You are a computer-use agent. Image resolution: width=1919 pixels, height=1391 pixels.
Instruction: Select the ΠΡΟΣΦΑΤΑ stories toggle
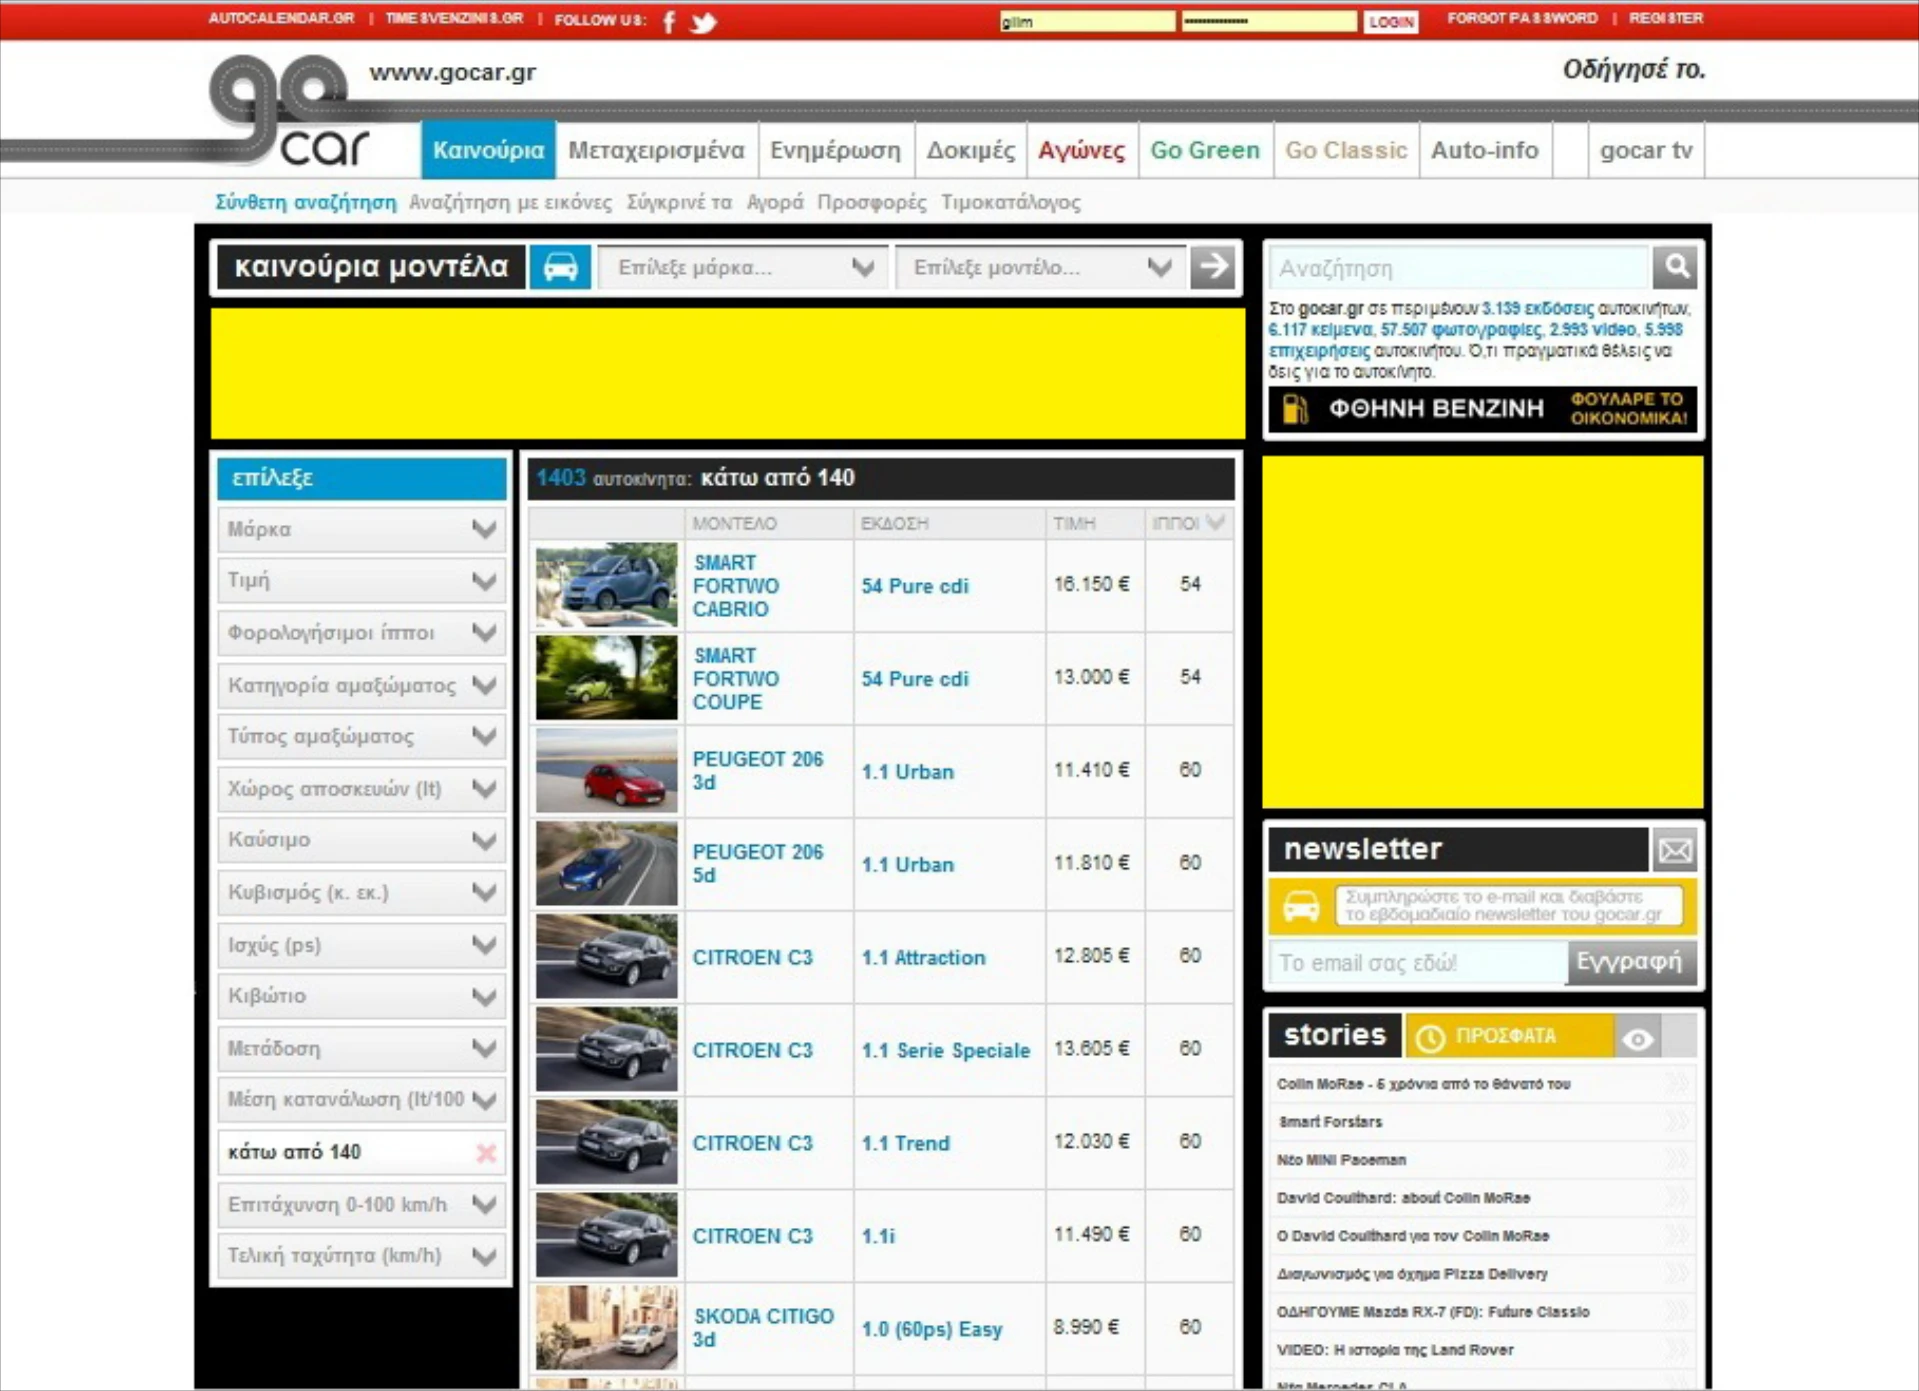[x=1507, y=1037]
